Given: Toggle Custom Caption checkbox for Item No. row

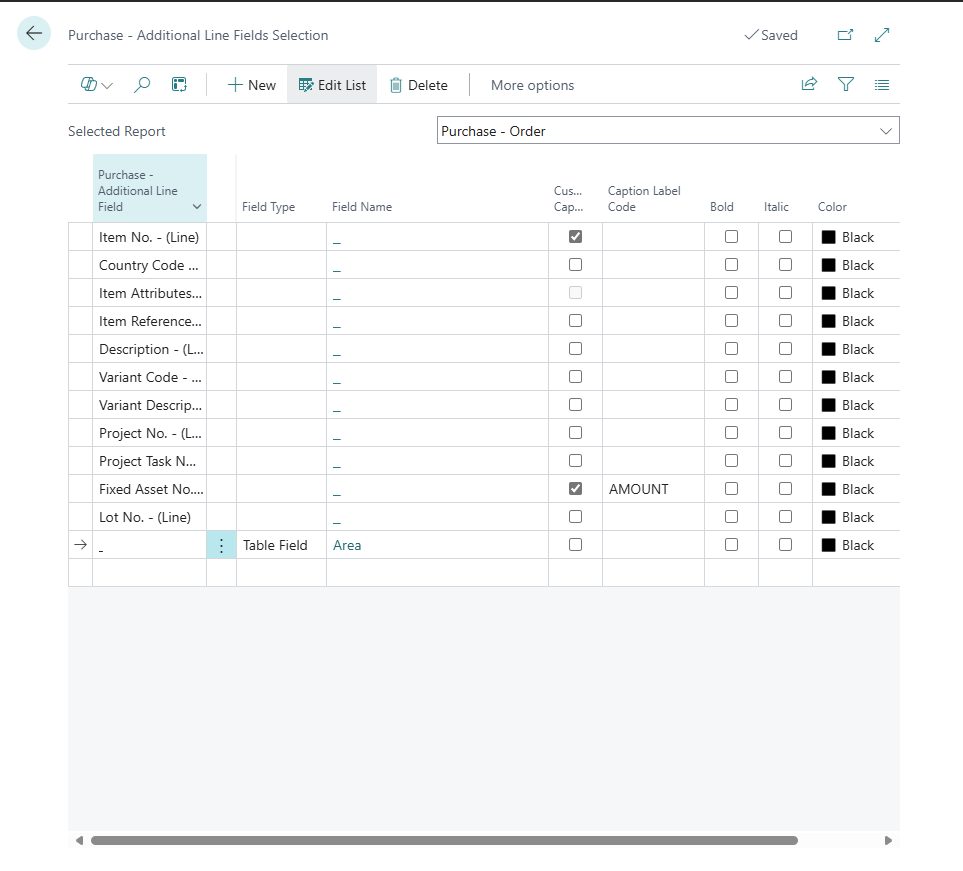Looking at the screenshot, I should [575, 237].
